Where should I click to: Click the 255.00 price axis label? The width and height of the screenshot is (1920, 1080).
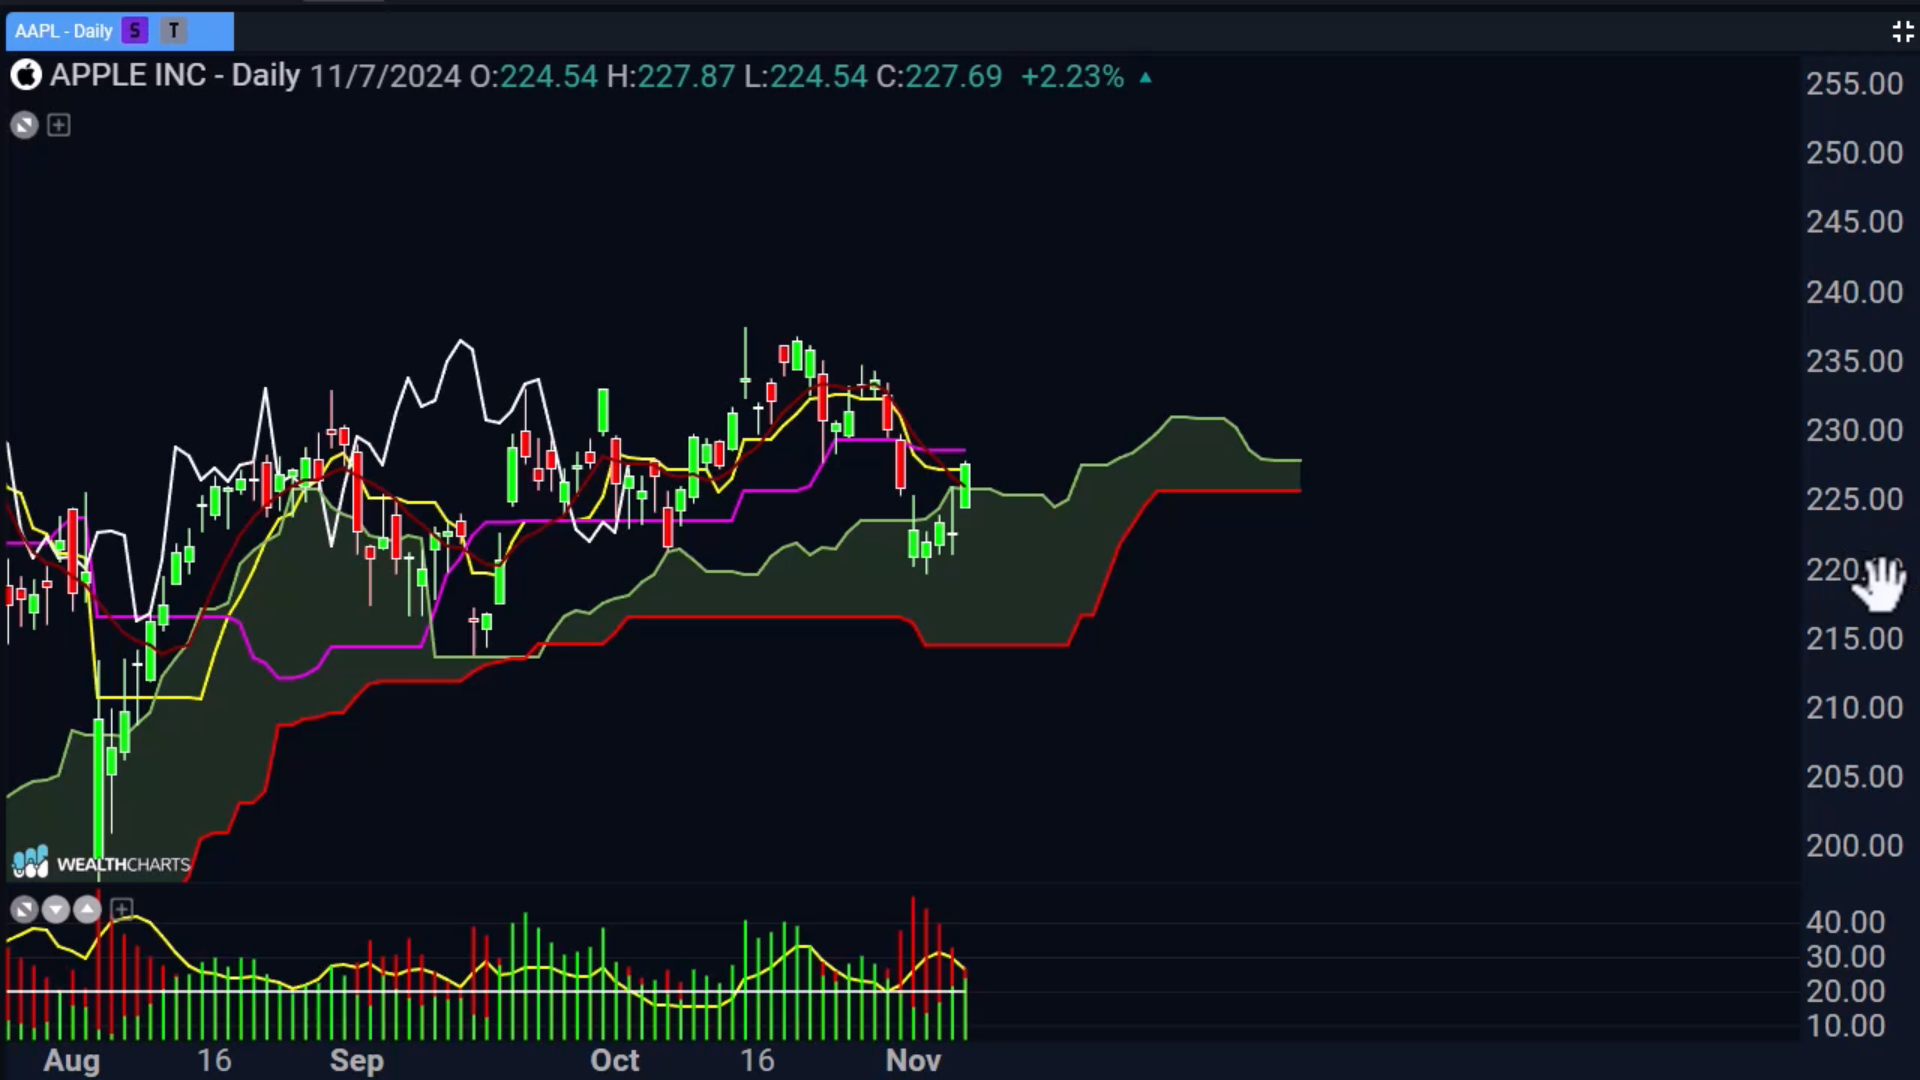1854,83
